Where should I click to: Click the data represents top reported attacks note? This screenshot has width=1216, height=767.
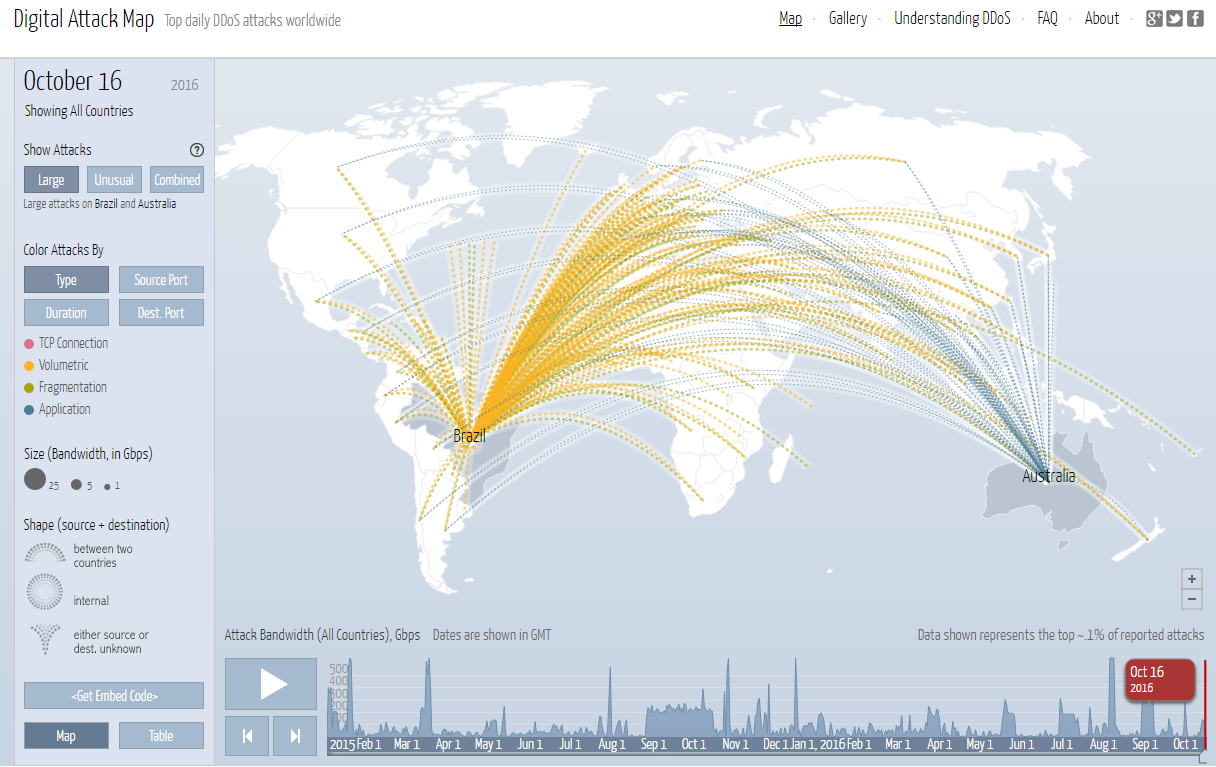tap(1061, 635)
